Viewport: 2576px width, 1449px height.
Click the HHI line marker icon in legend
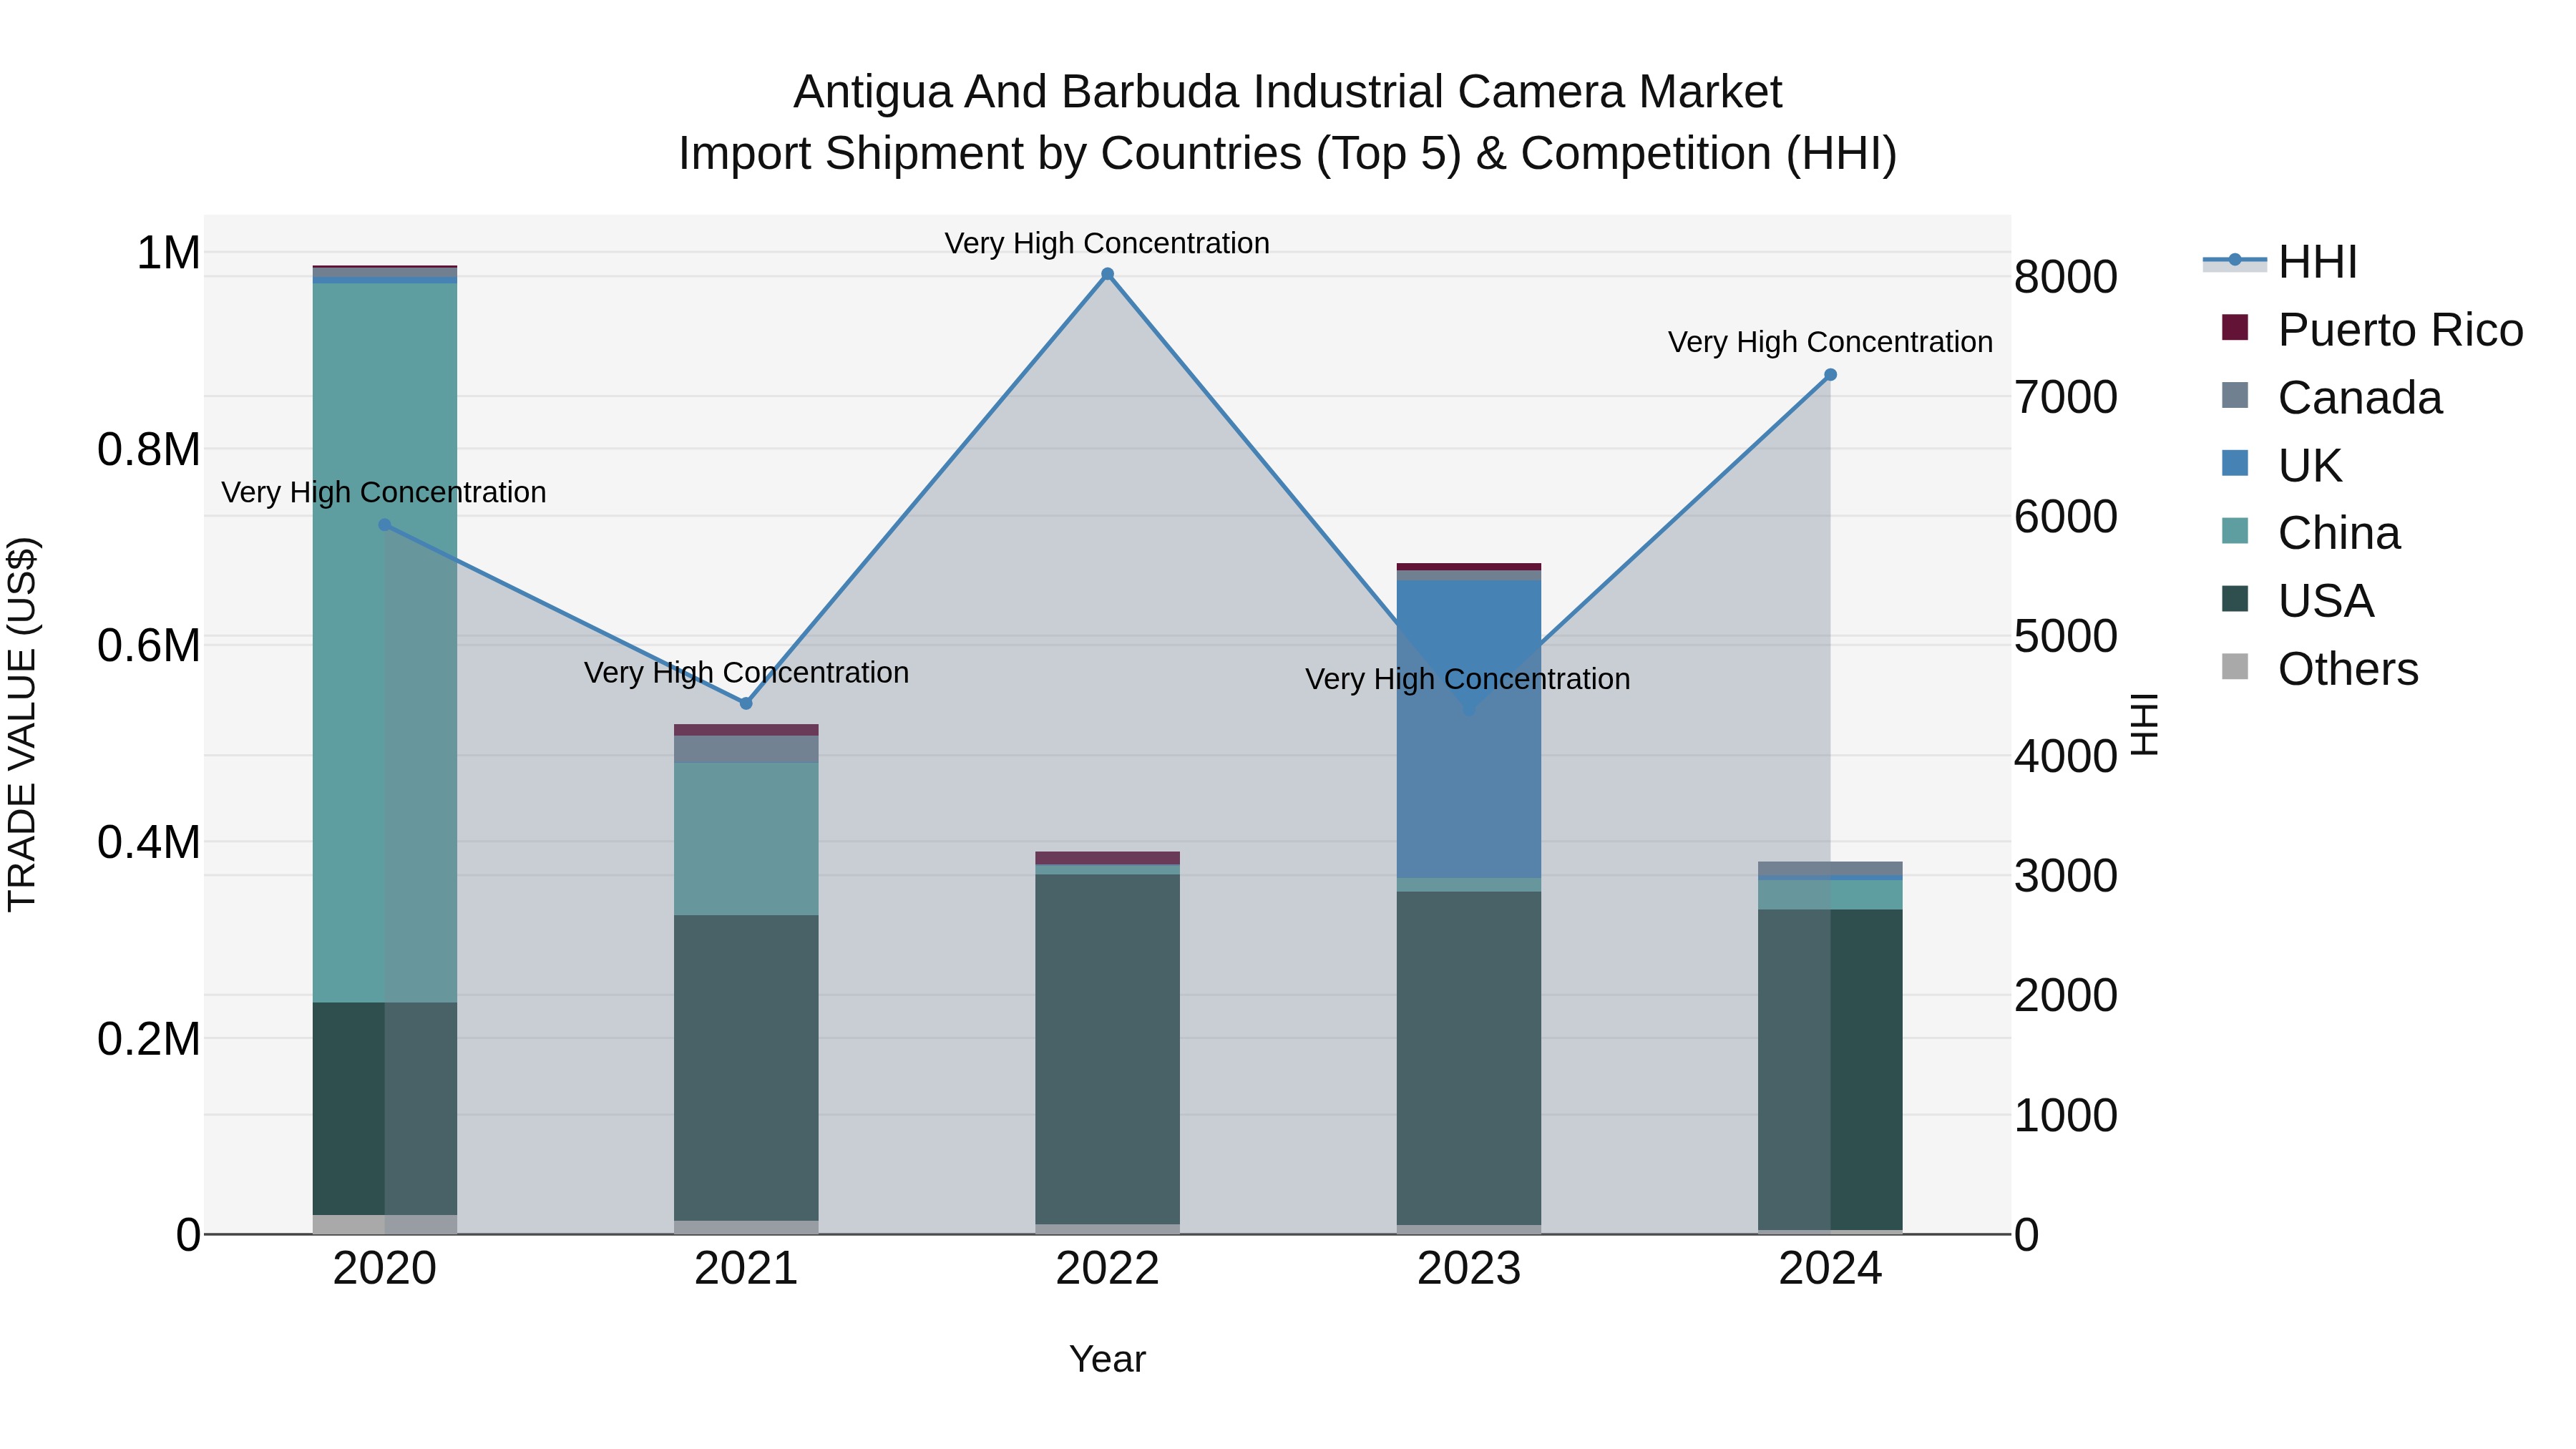point(2234,261)
